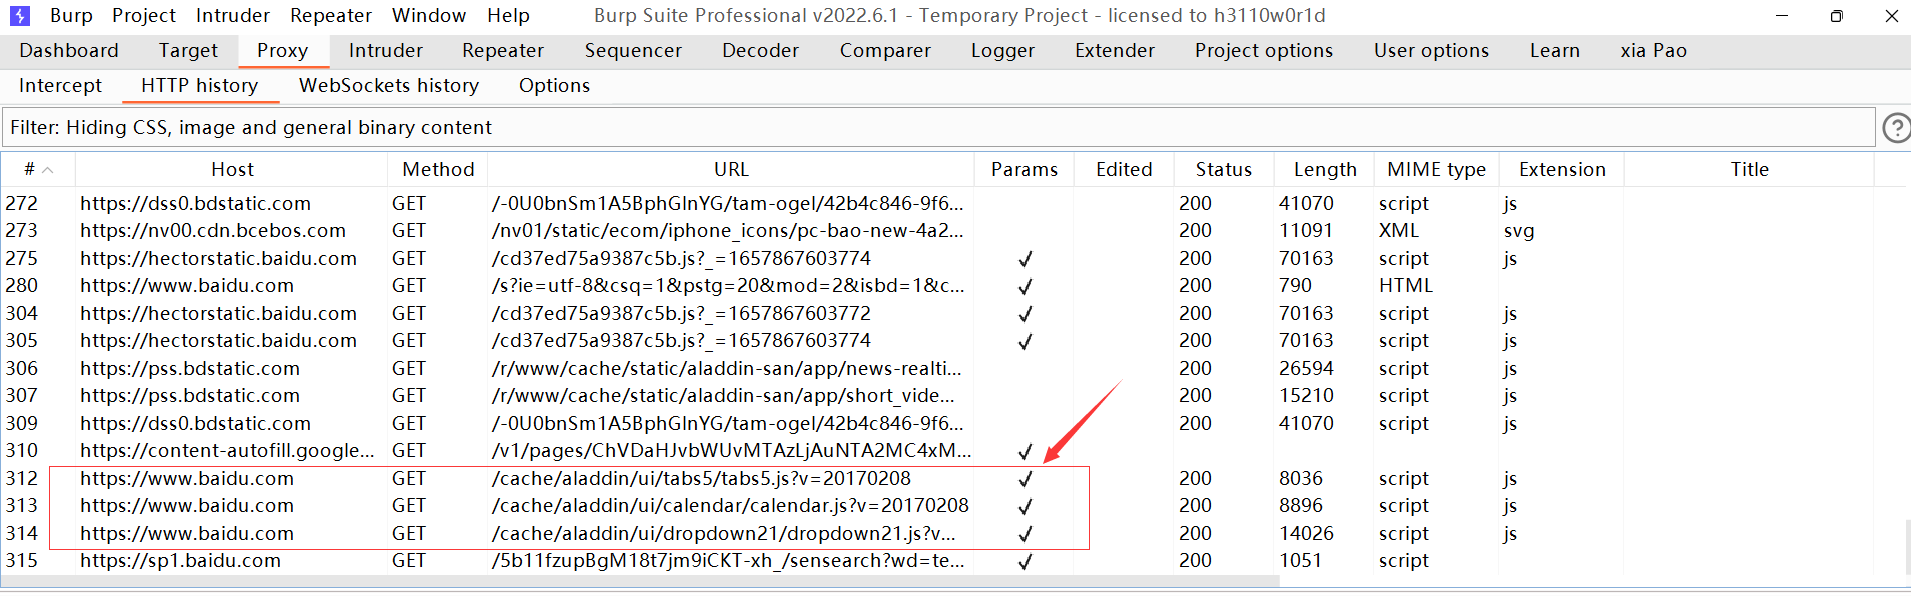Click the Params checkmark in row 312
1911x596 pixels.
[x=1025, y=479]
